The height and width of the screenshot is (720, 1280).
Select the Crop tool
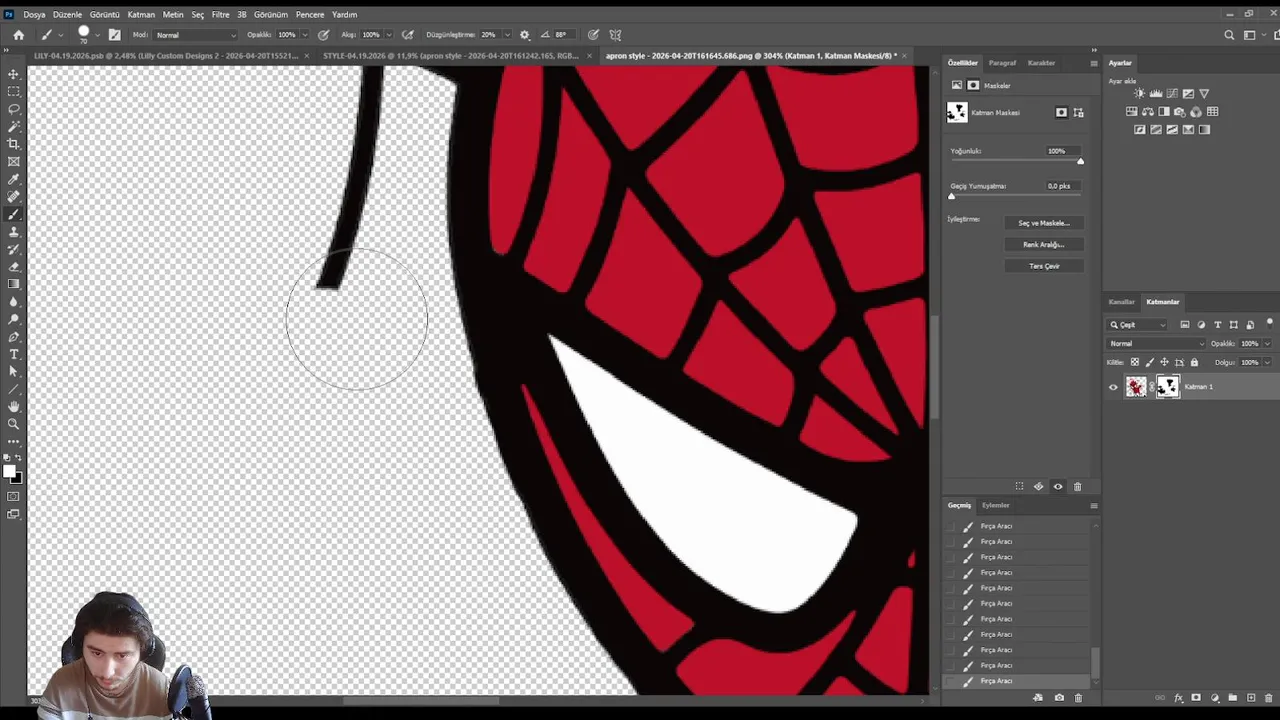14,144
